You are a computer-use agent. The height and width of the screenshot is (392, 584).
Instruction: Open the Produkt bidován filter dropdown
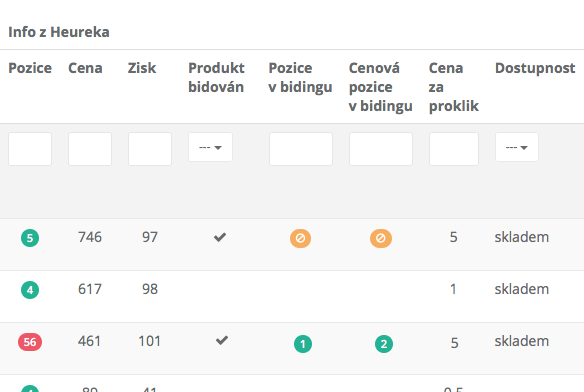point(210,147)
